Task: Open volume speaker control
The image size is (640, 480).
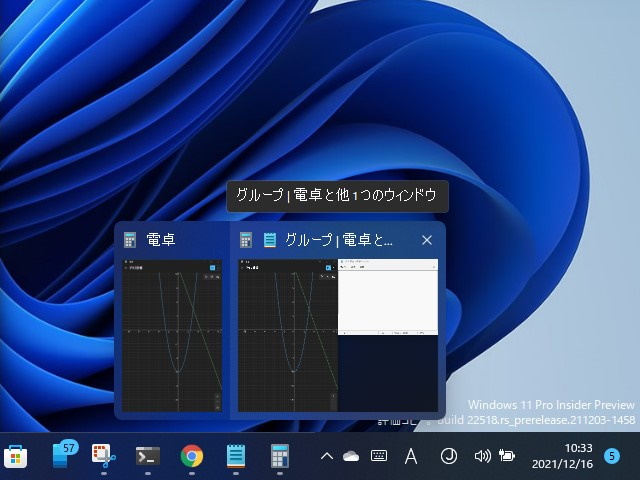Action: tap(482, 456)
